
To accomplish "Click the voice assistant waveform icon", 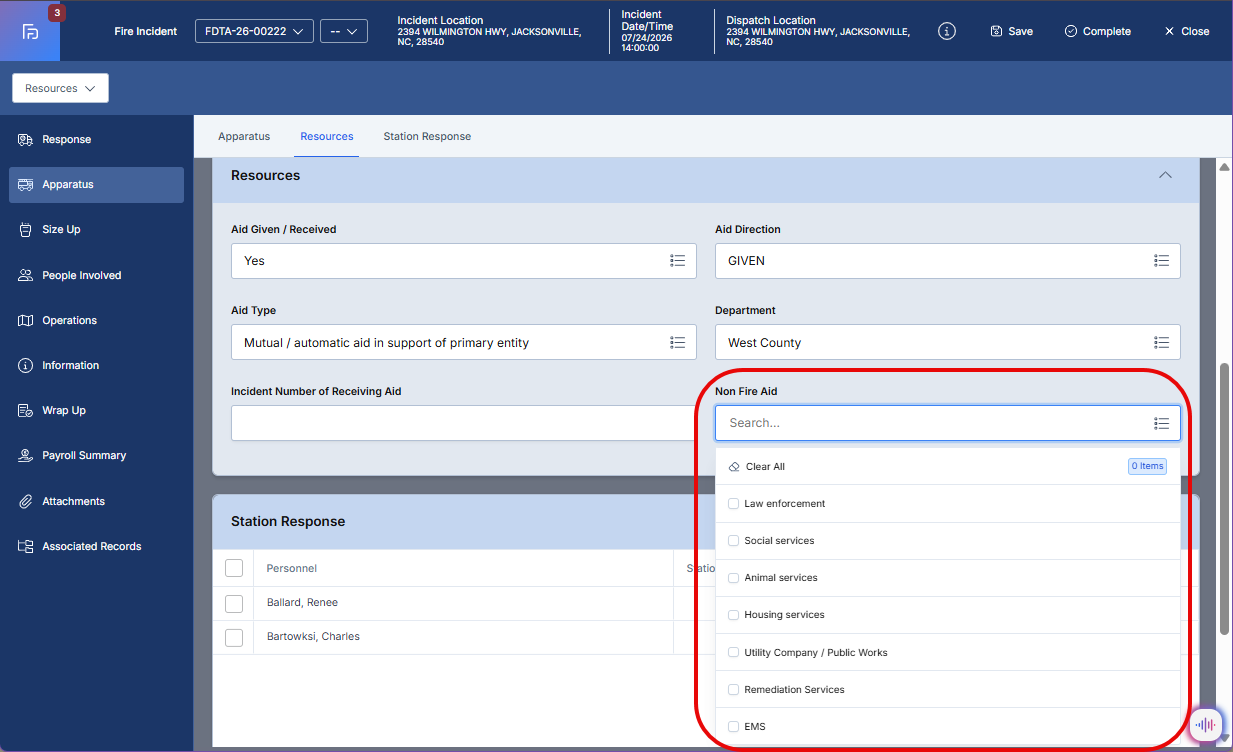I will click(1207, 724).
